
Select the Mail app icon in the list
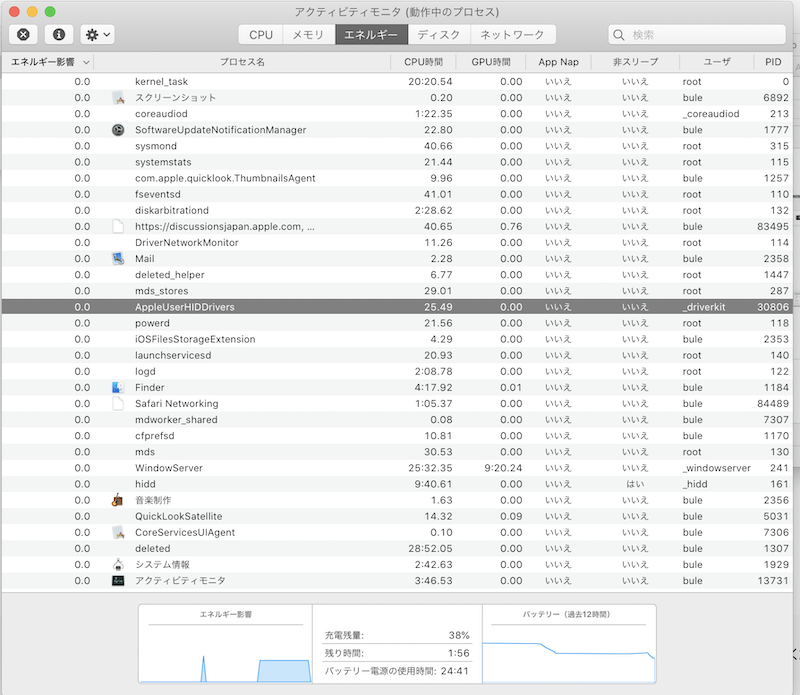118,258
